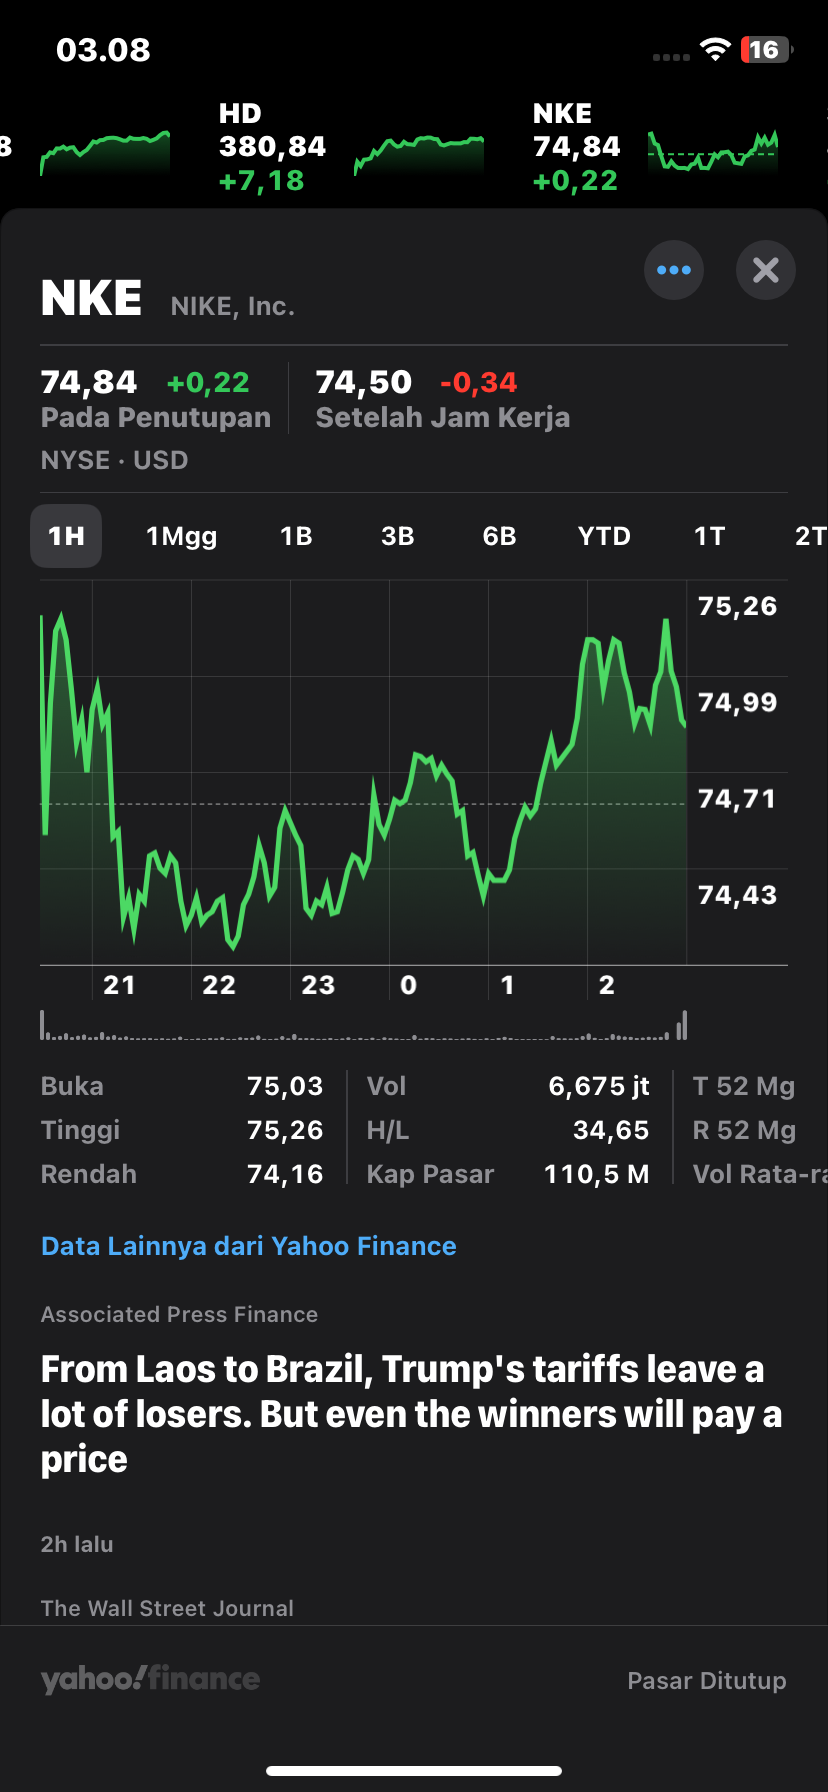Tap the -0,34 after-hours change

coord(479,382)
